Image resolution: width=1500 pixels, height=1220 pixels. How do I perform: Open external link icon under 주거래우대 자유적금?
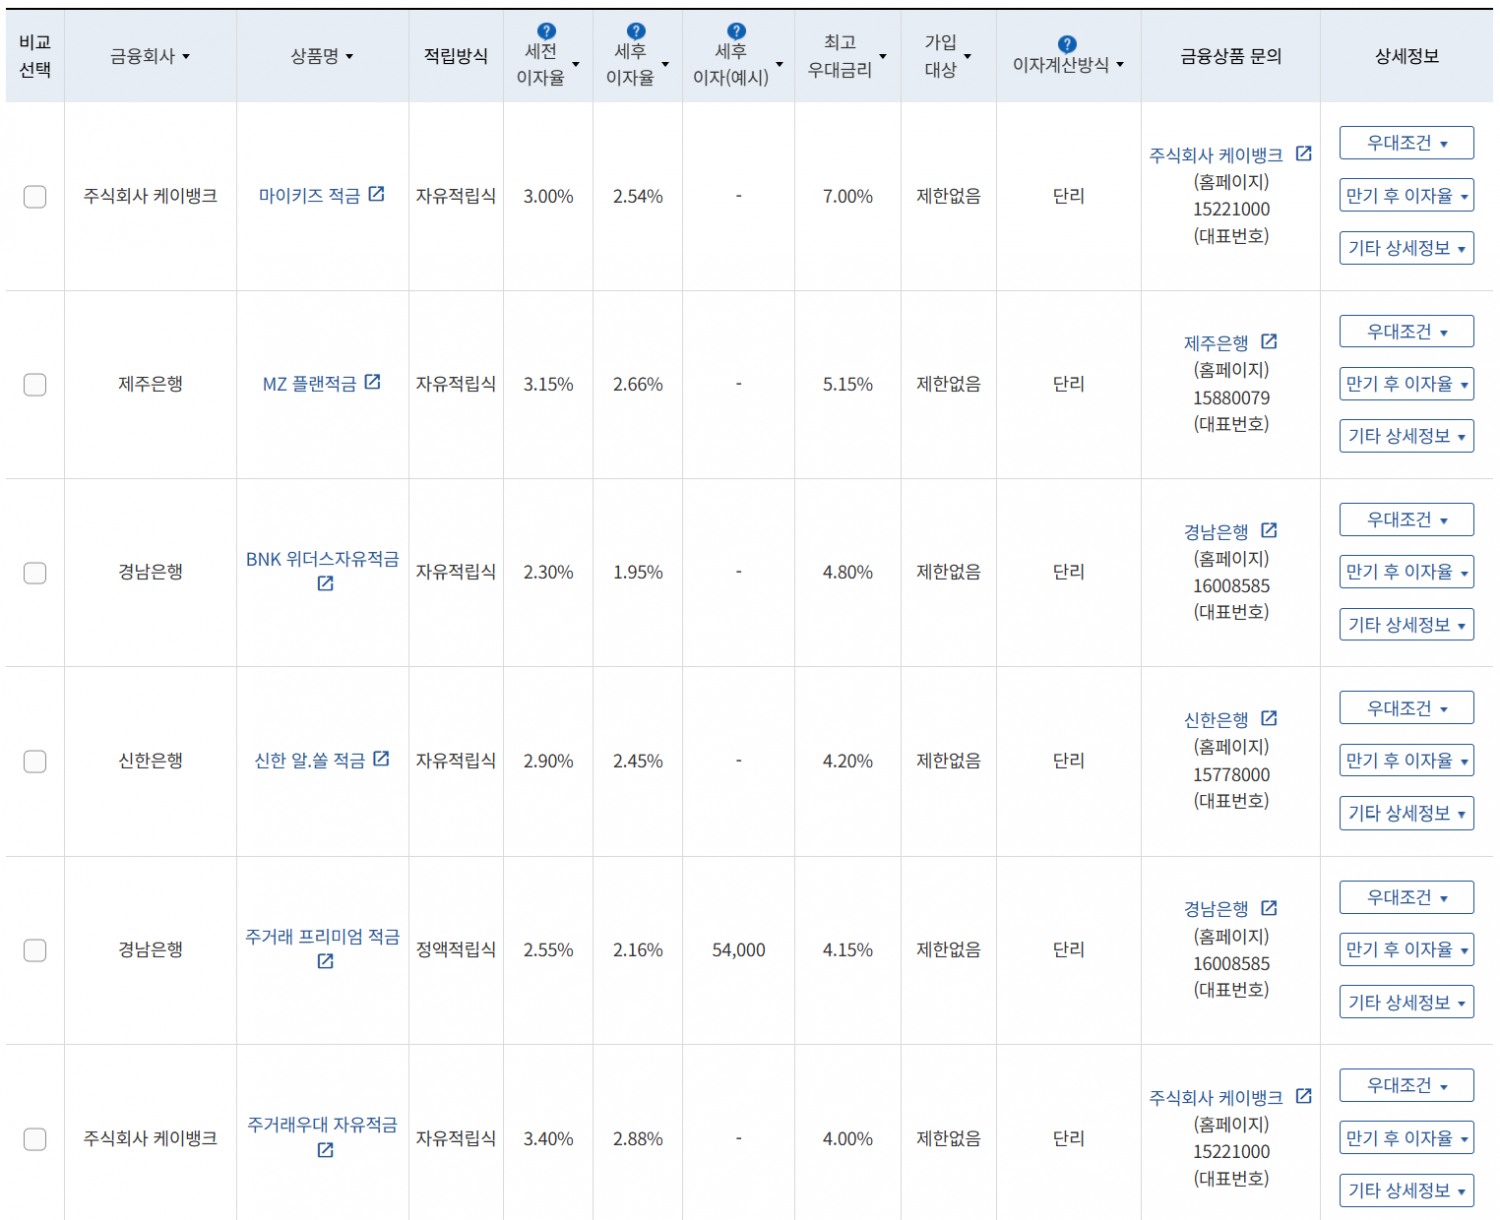pos(325,1150)
